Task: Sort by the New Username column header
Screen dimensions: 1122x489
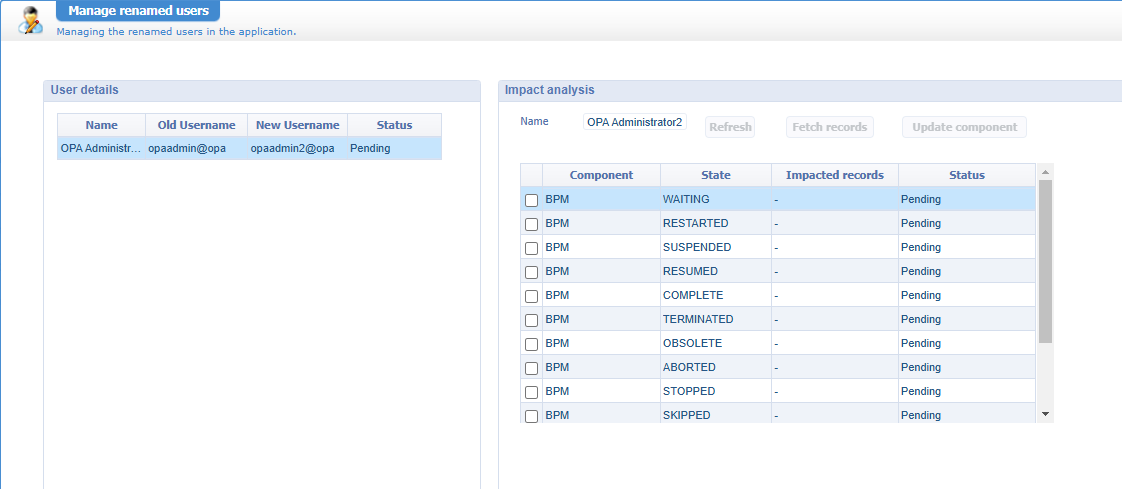Action: (x=297, y=125)
